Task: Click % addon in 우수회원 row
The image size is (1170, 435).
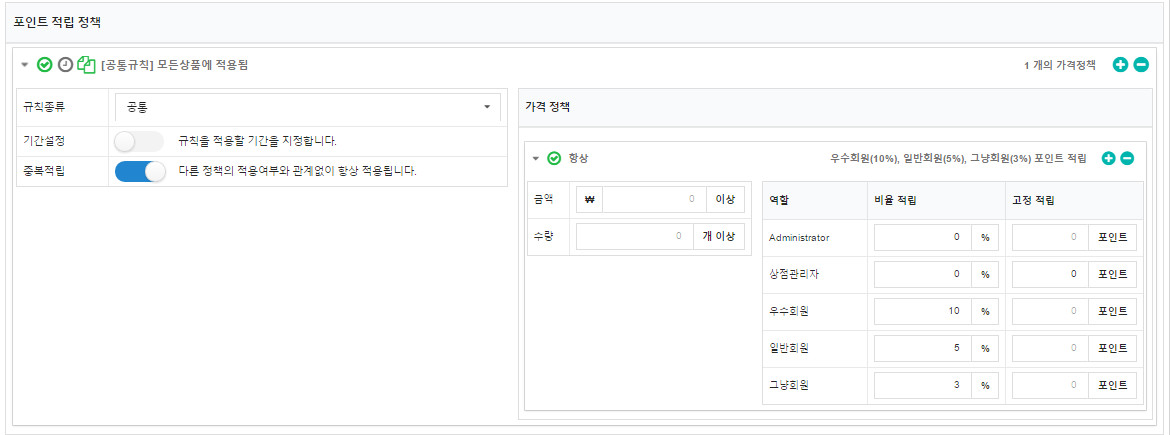Action: (985, 311)
